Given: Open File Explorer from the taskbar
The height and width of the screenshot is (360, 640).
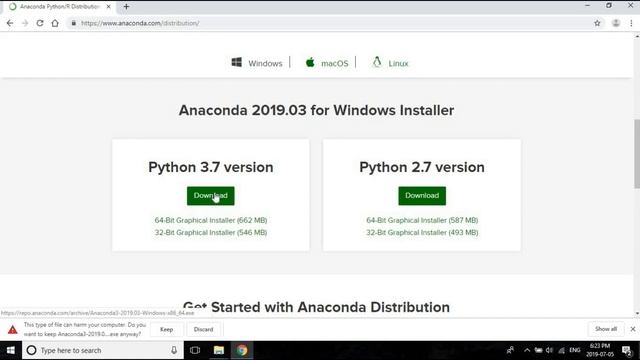Looking at the screenshot, I should 219,350.
